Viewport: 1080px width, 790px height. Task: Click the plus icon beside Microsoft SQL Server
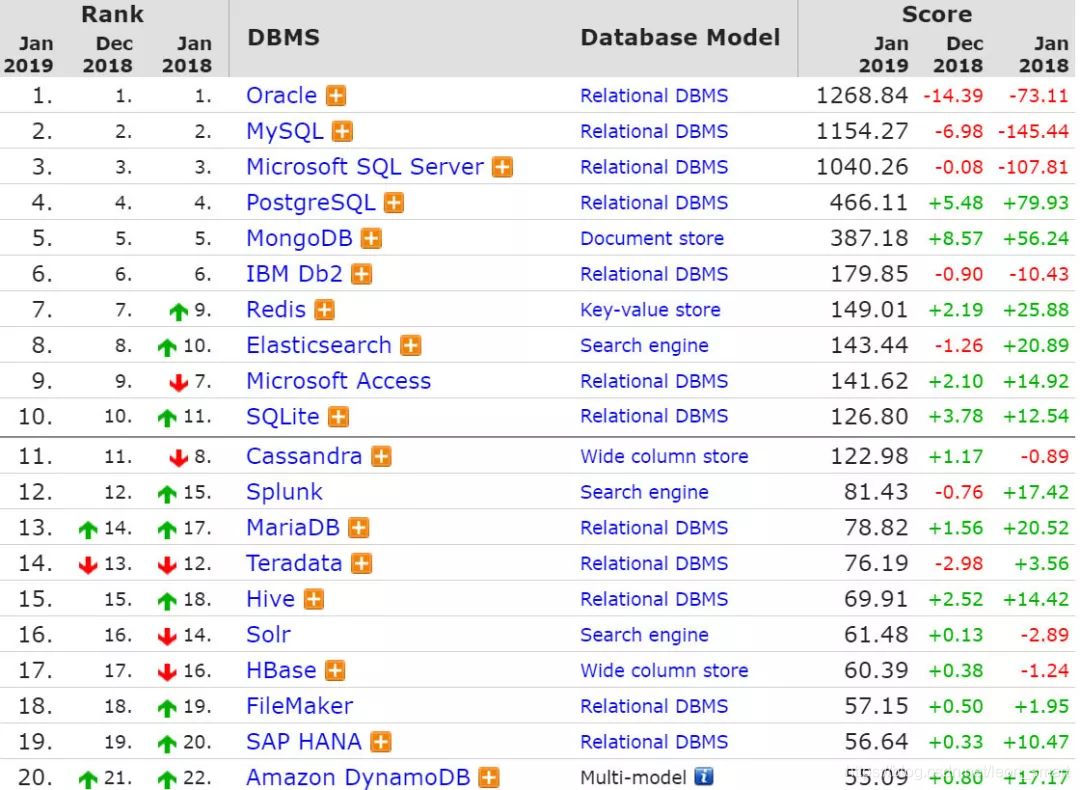[503, 167]
